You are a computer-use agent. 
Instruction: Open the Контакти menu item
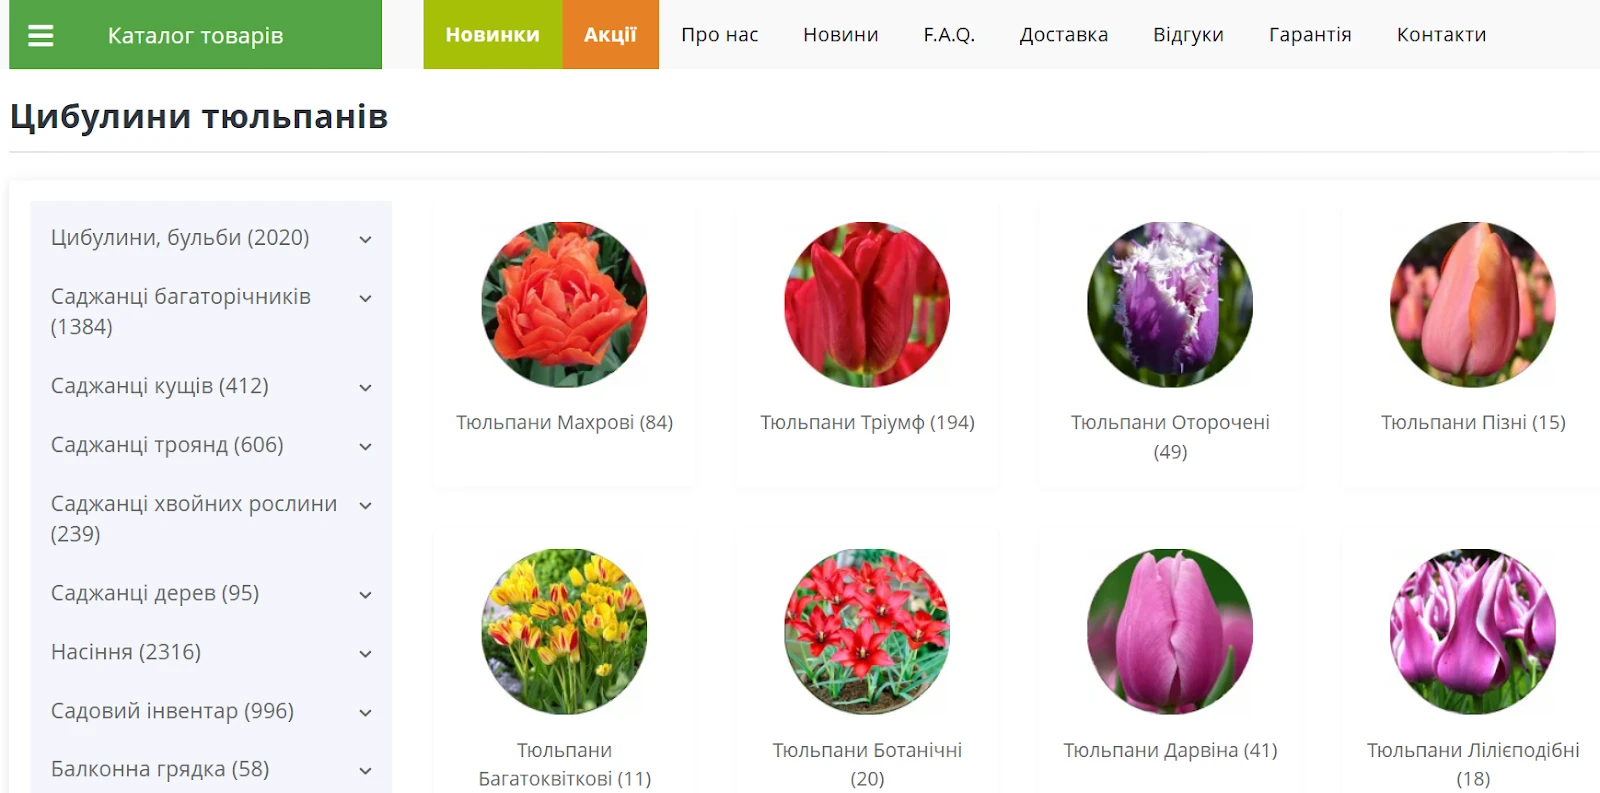pyautogui.click(x=1441, y=35)
